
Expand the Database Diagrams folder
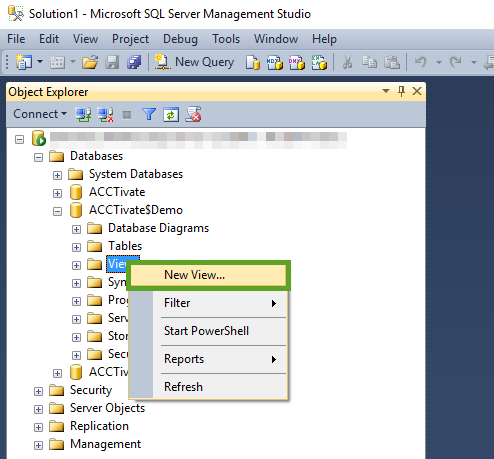(76, 229)
